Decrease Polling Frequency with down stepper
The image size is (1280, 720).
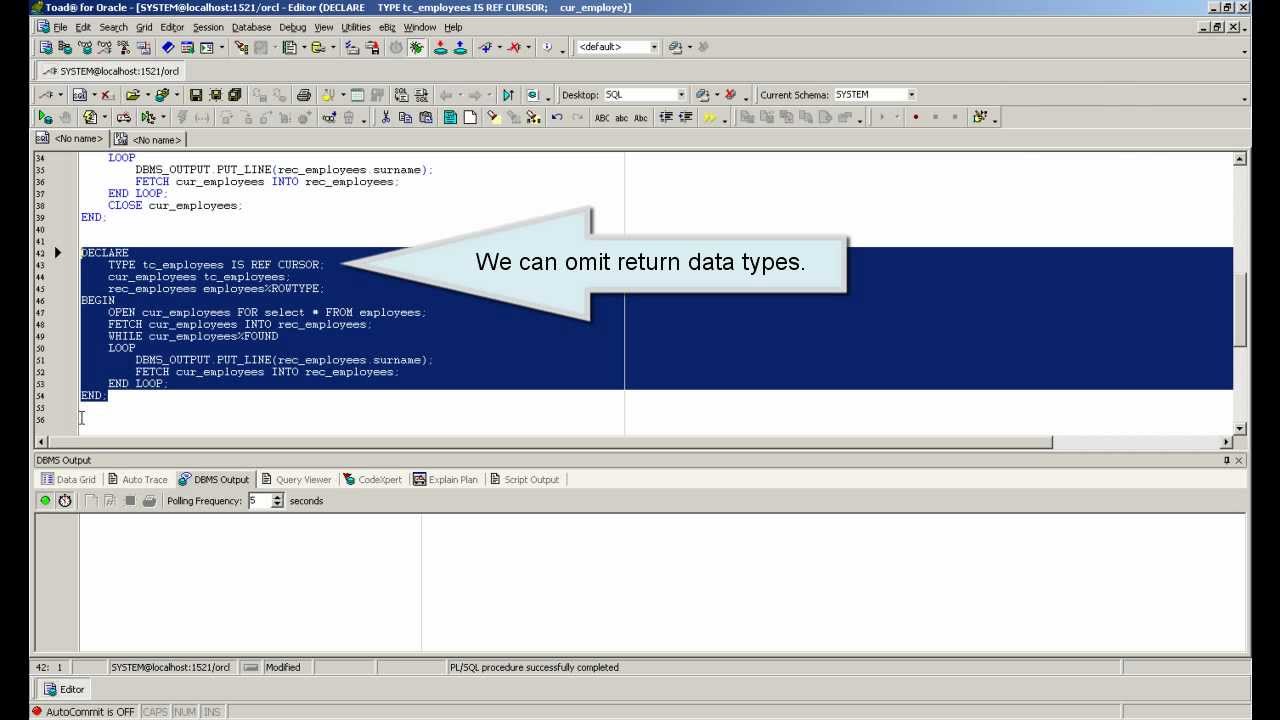pos(277,505)
